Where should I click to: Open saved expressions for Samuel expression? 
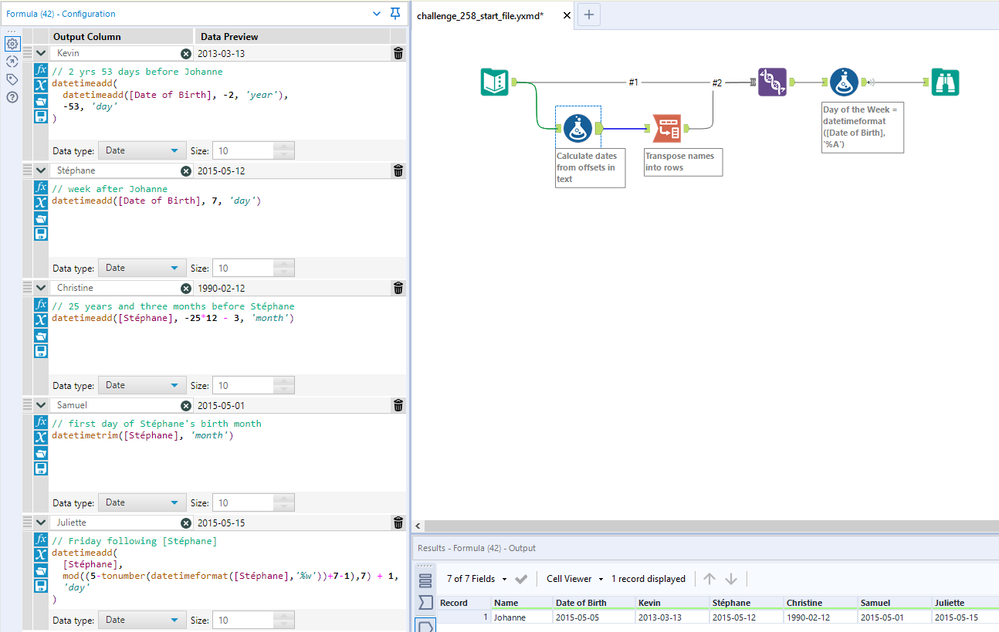[x=41, y=452]
